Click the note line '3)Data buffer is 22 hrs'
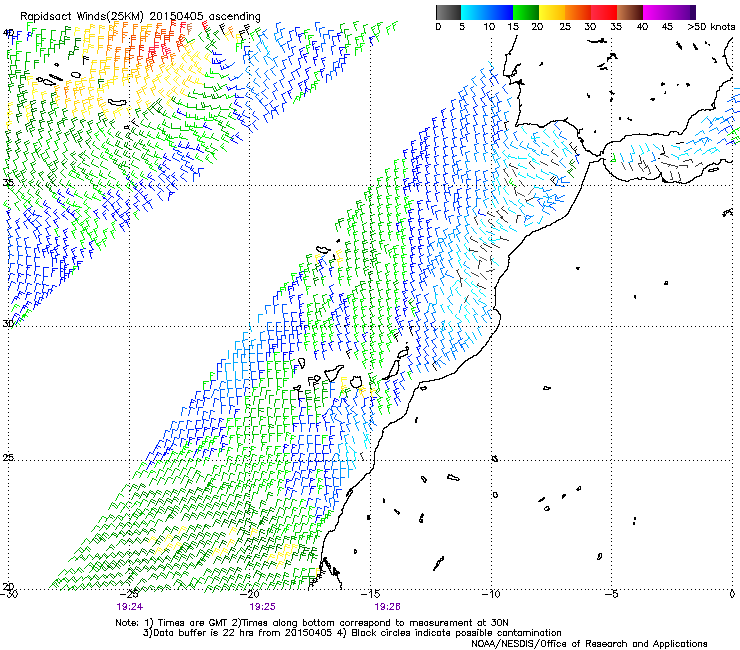The height and width of the screenshot is (650, 740). pyautogui.click(x=352, y=633)
